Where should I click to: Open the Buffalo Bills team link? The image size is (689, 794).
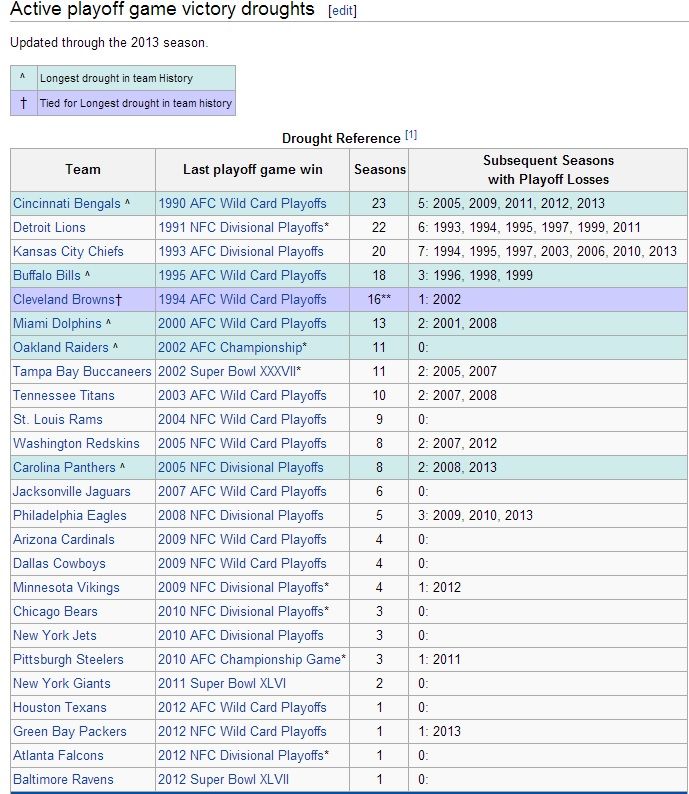click(47, 275)
